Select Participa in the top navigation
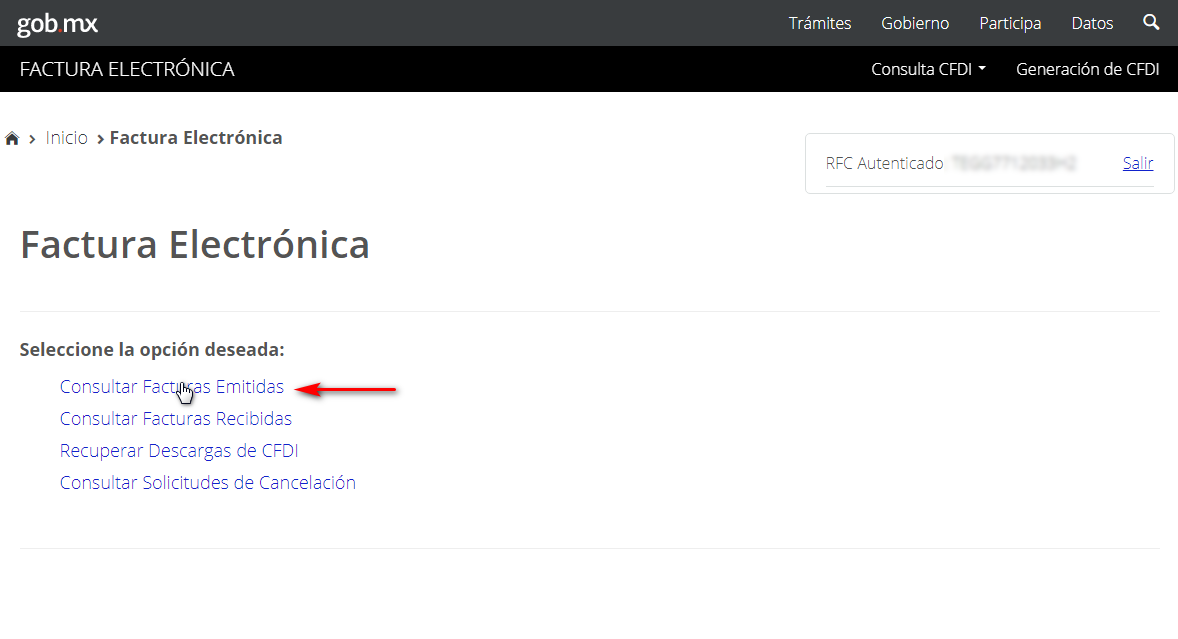 (1010, 23)
